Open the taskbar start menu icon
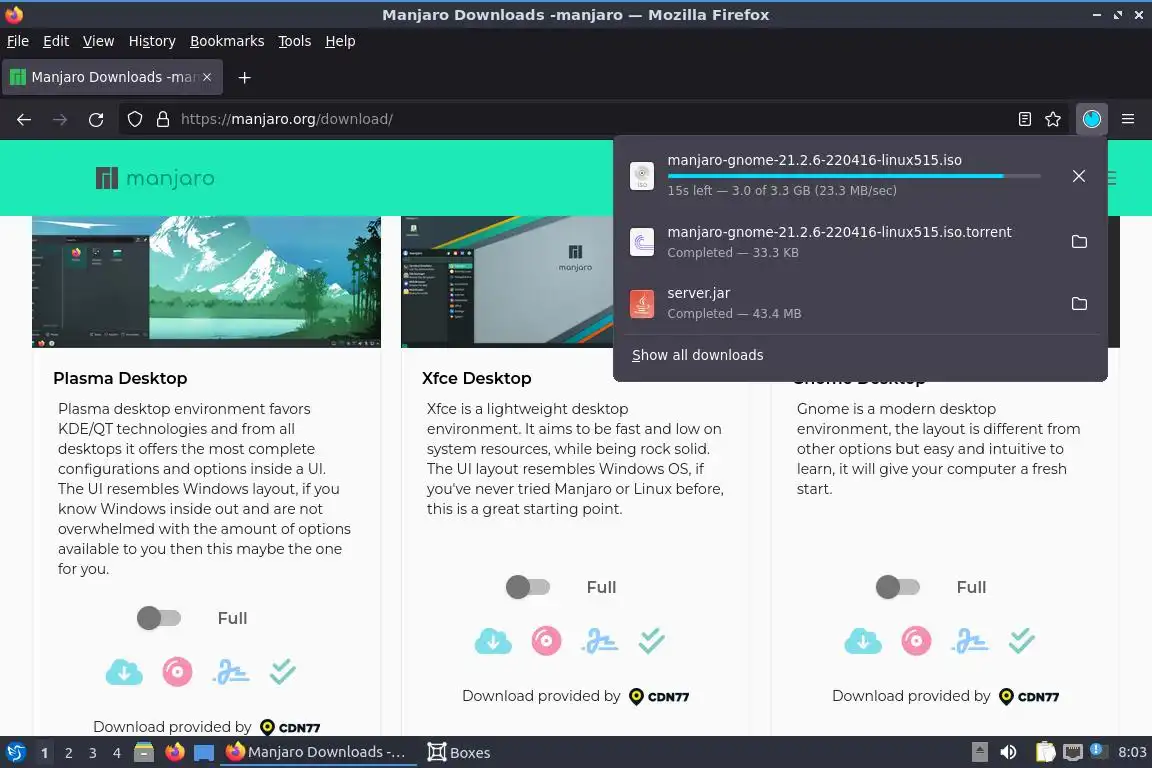The height and width of the screenshot is (768, 1152). click(x=15, y=753)
